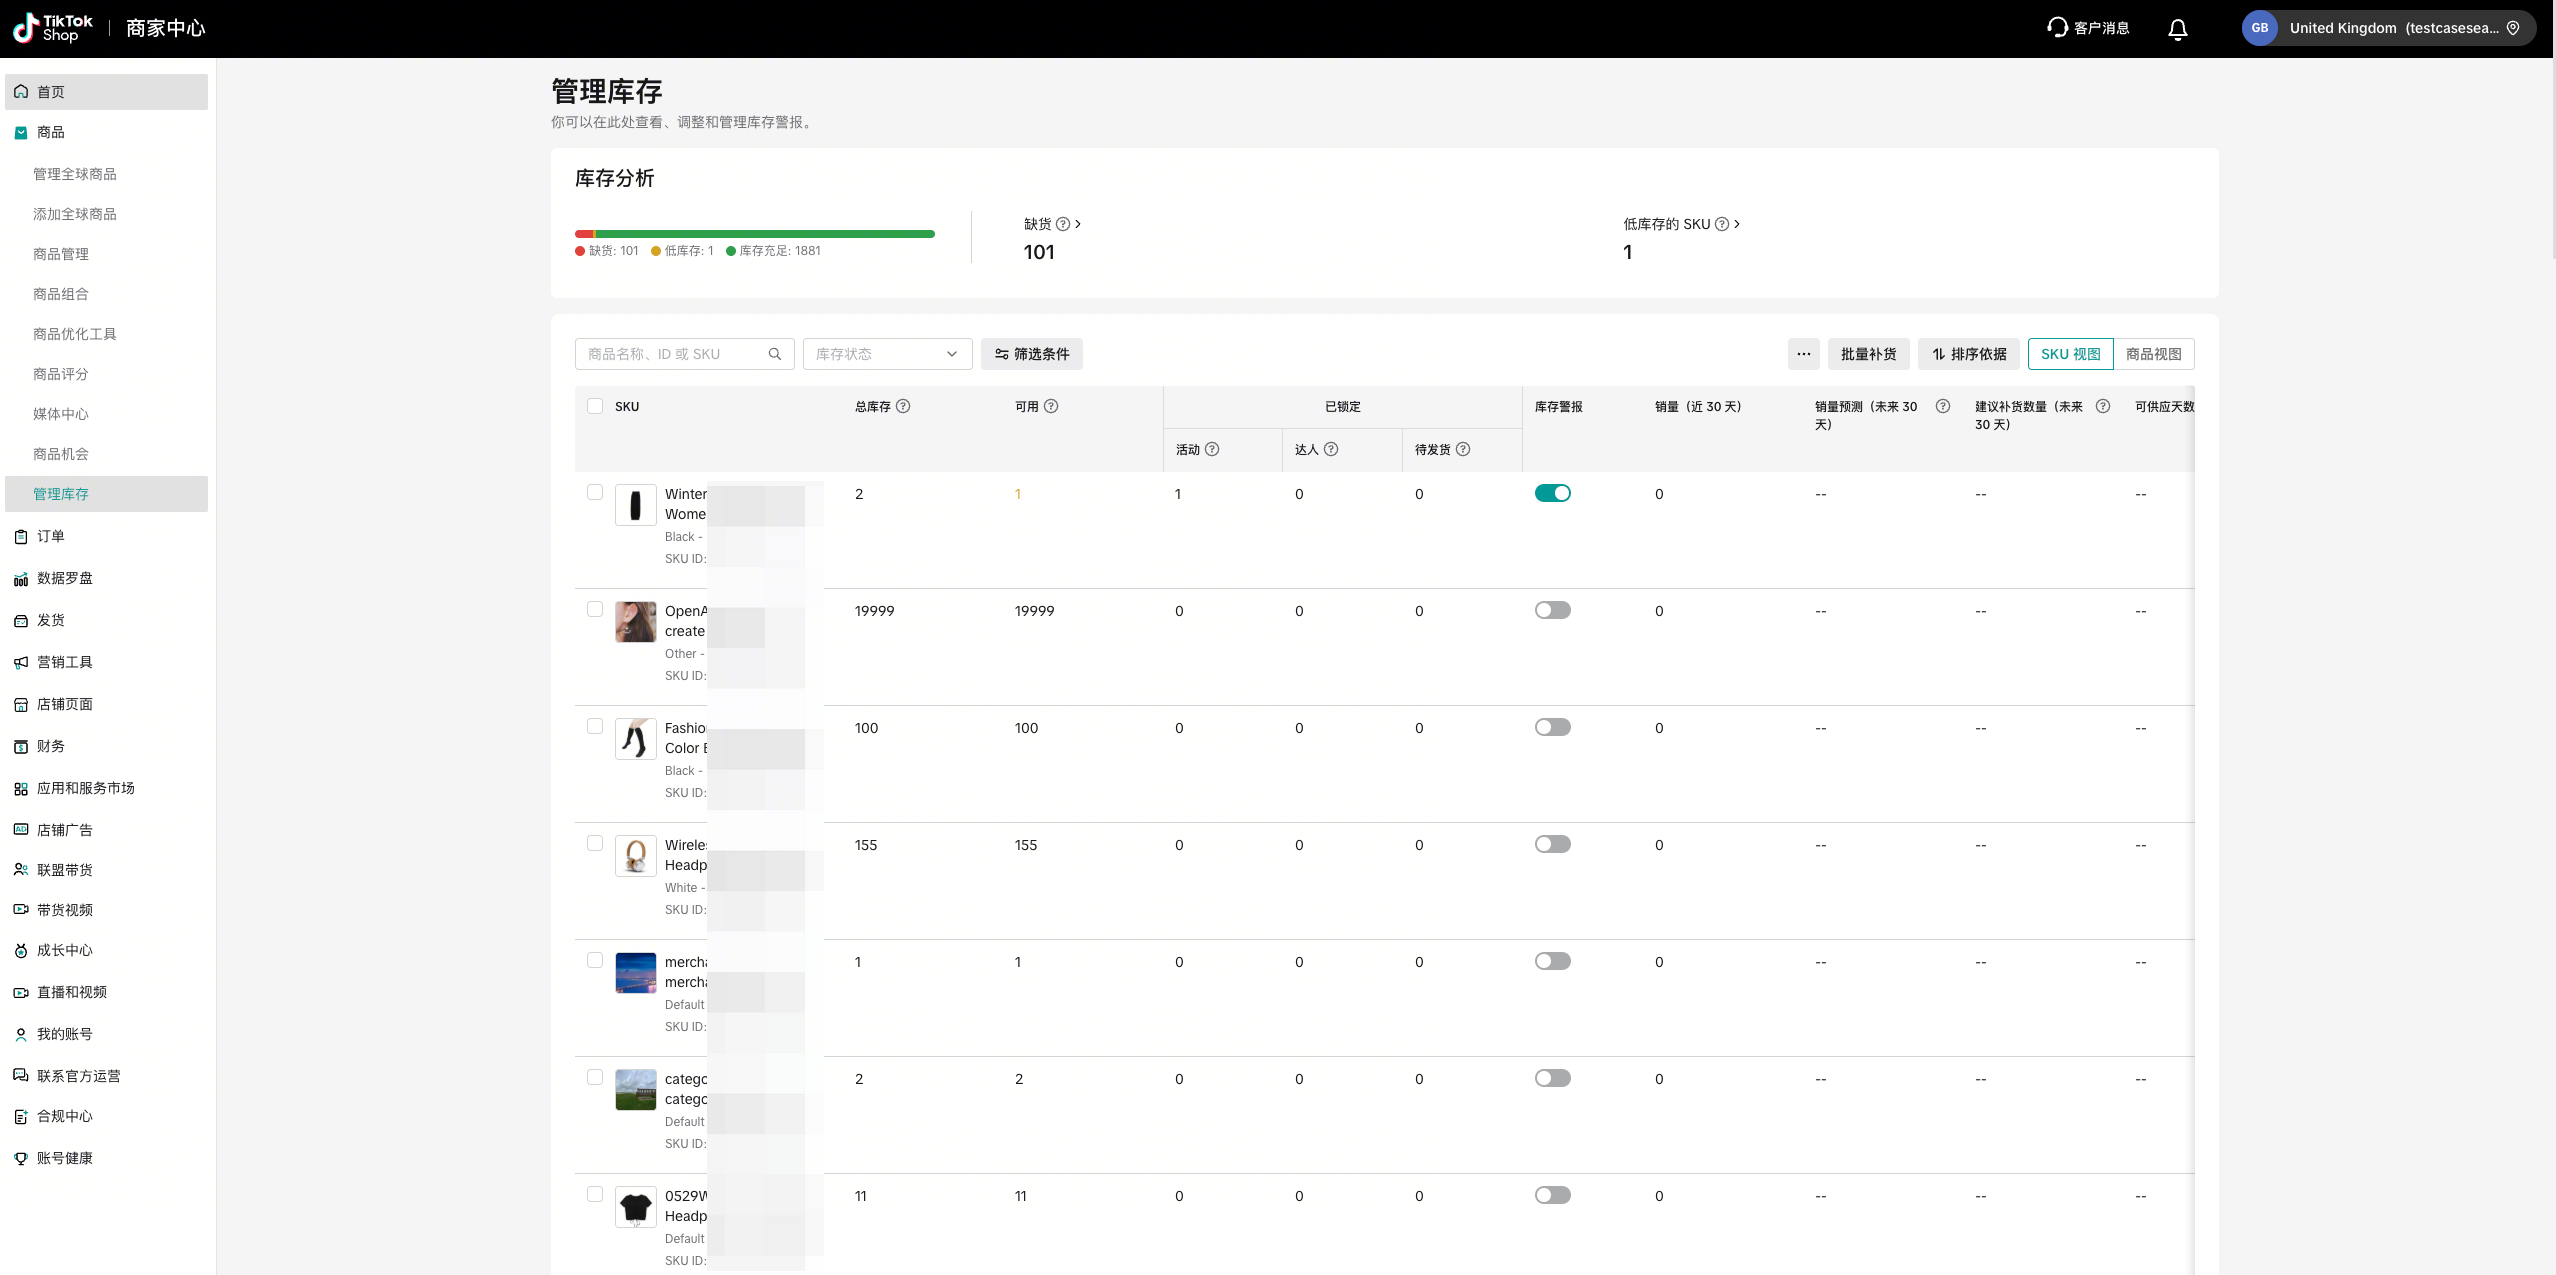Enable stock alert for 19999 stock item
Image resolution: width=2556 pixels, height=1275 pixels.
pyautogui.click(x=1552, y=610)
